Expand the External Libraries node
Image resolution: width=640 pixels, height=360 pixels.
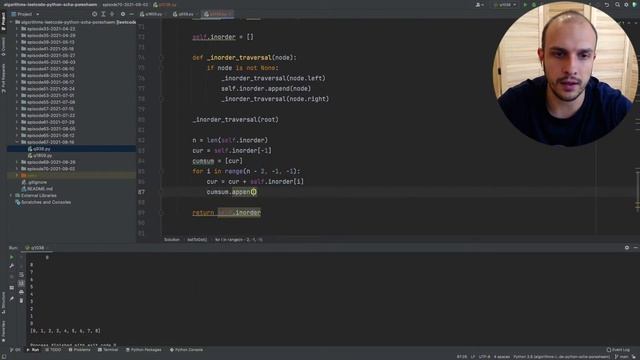click(x=11, y=196)
